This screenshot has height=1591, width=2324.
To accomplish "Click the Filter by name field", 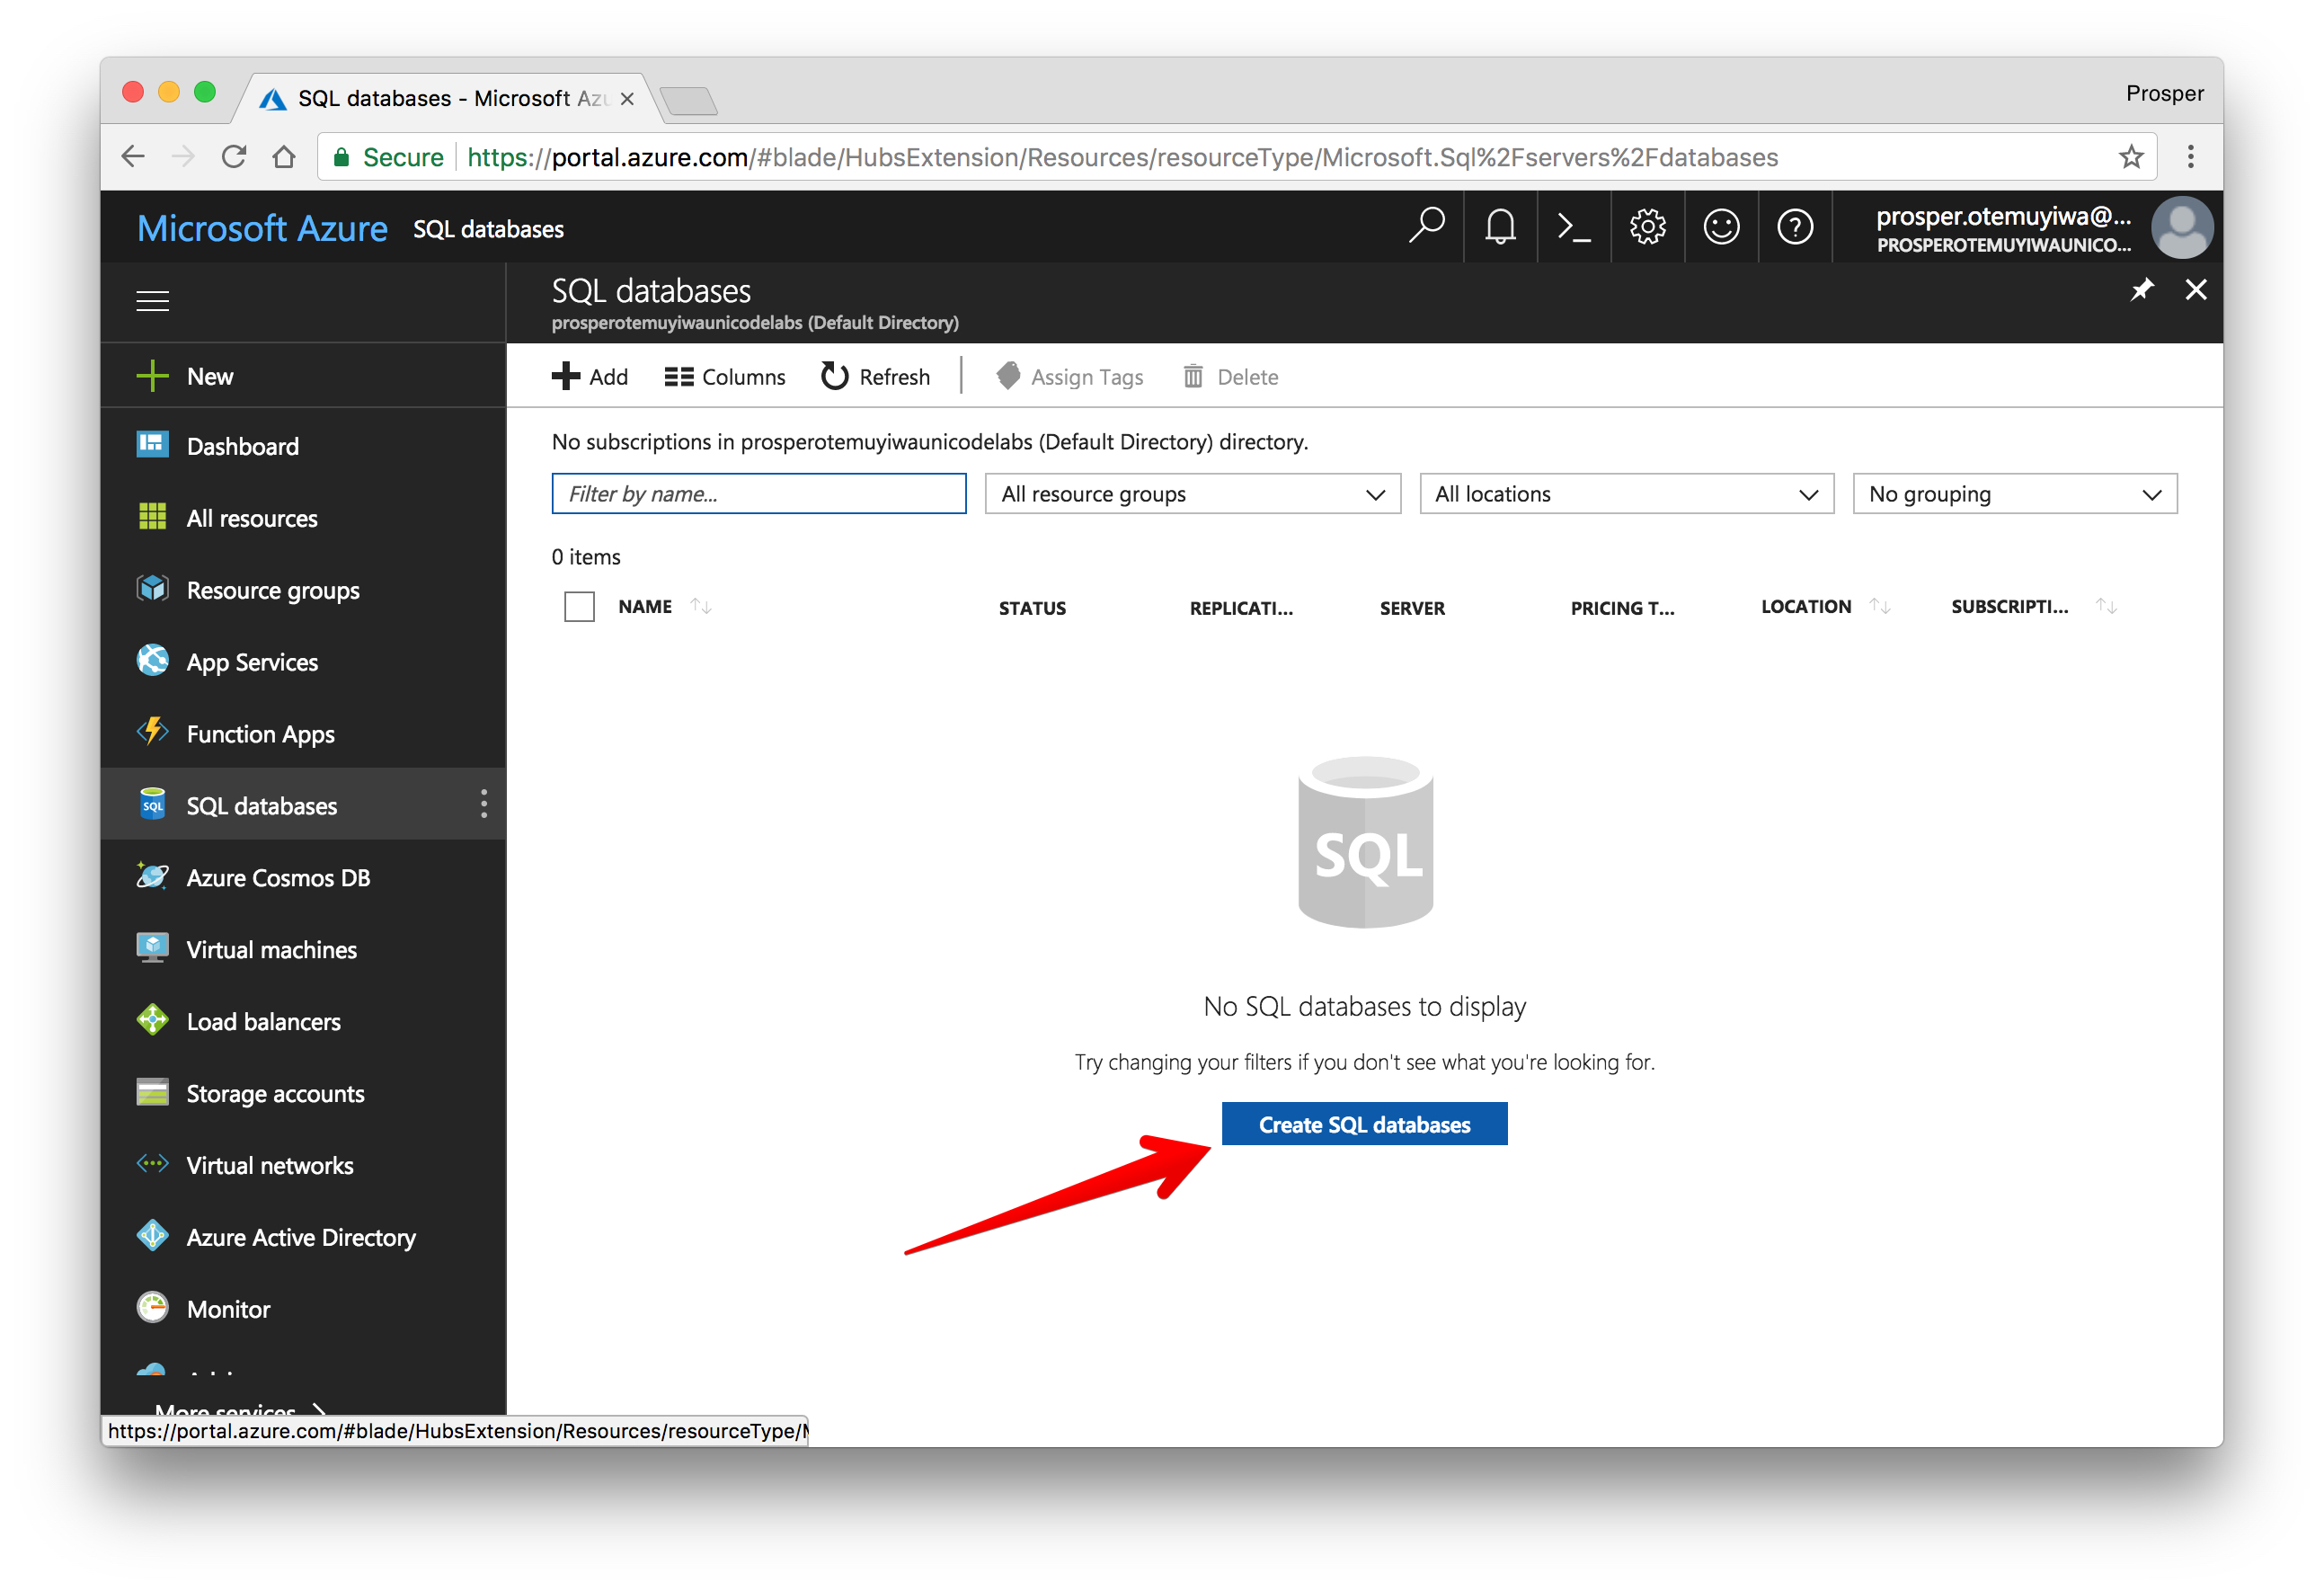I will 758,494.
